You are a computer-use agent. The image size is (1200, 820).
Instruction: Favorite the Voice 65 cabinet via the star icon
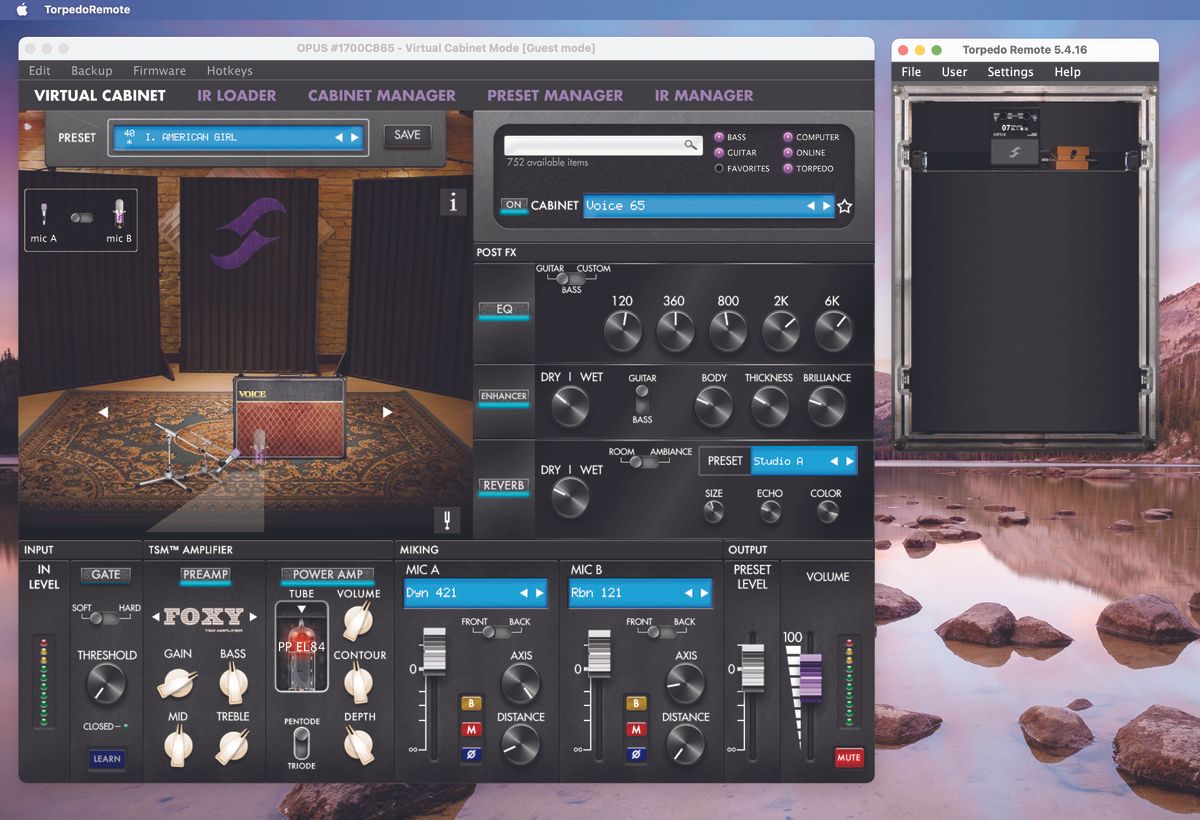(x=845, y=206)
